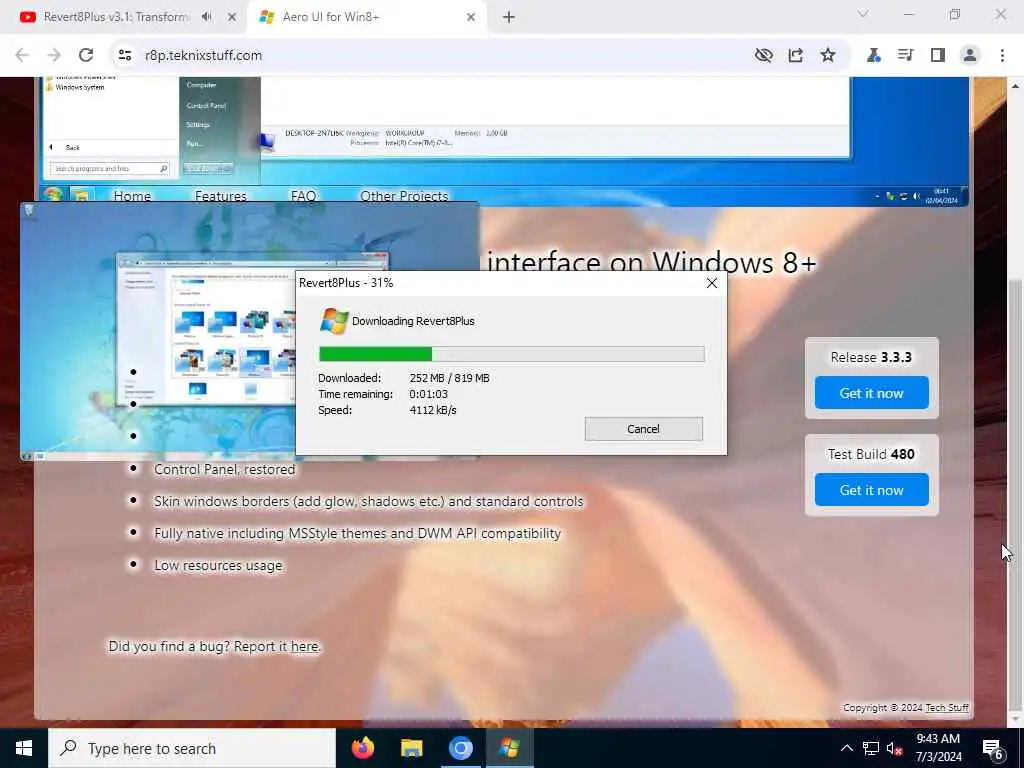Click the '4112 kB/s' speed value
This screenshot has width=1024, height=768.
433,410
